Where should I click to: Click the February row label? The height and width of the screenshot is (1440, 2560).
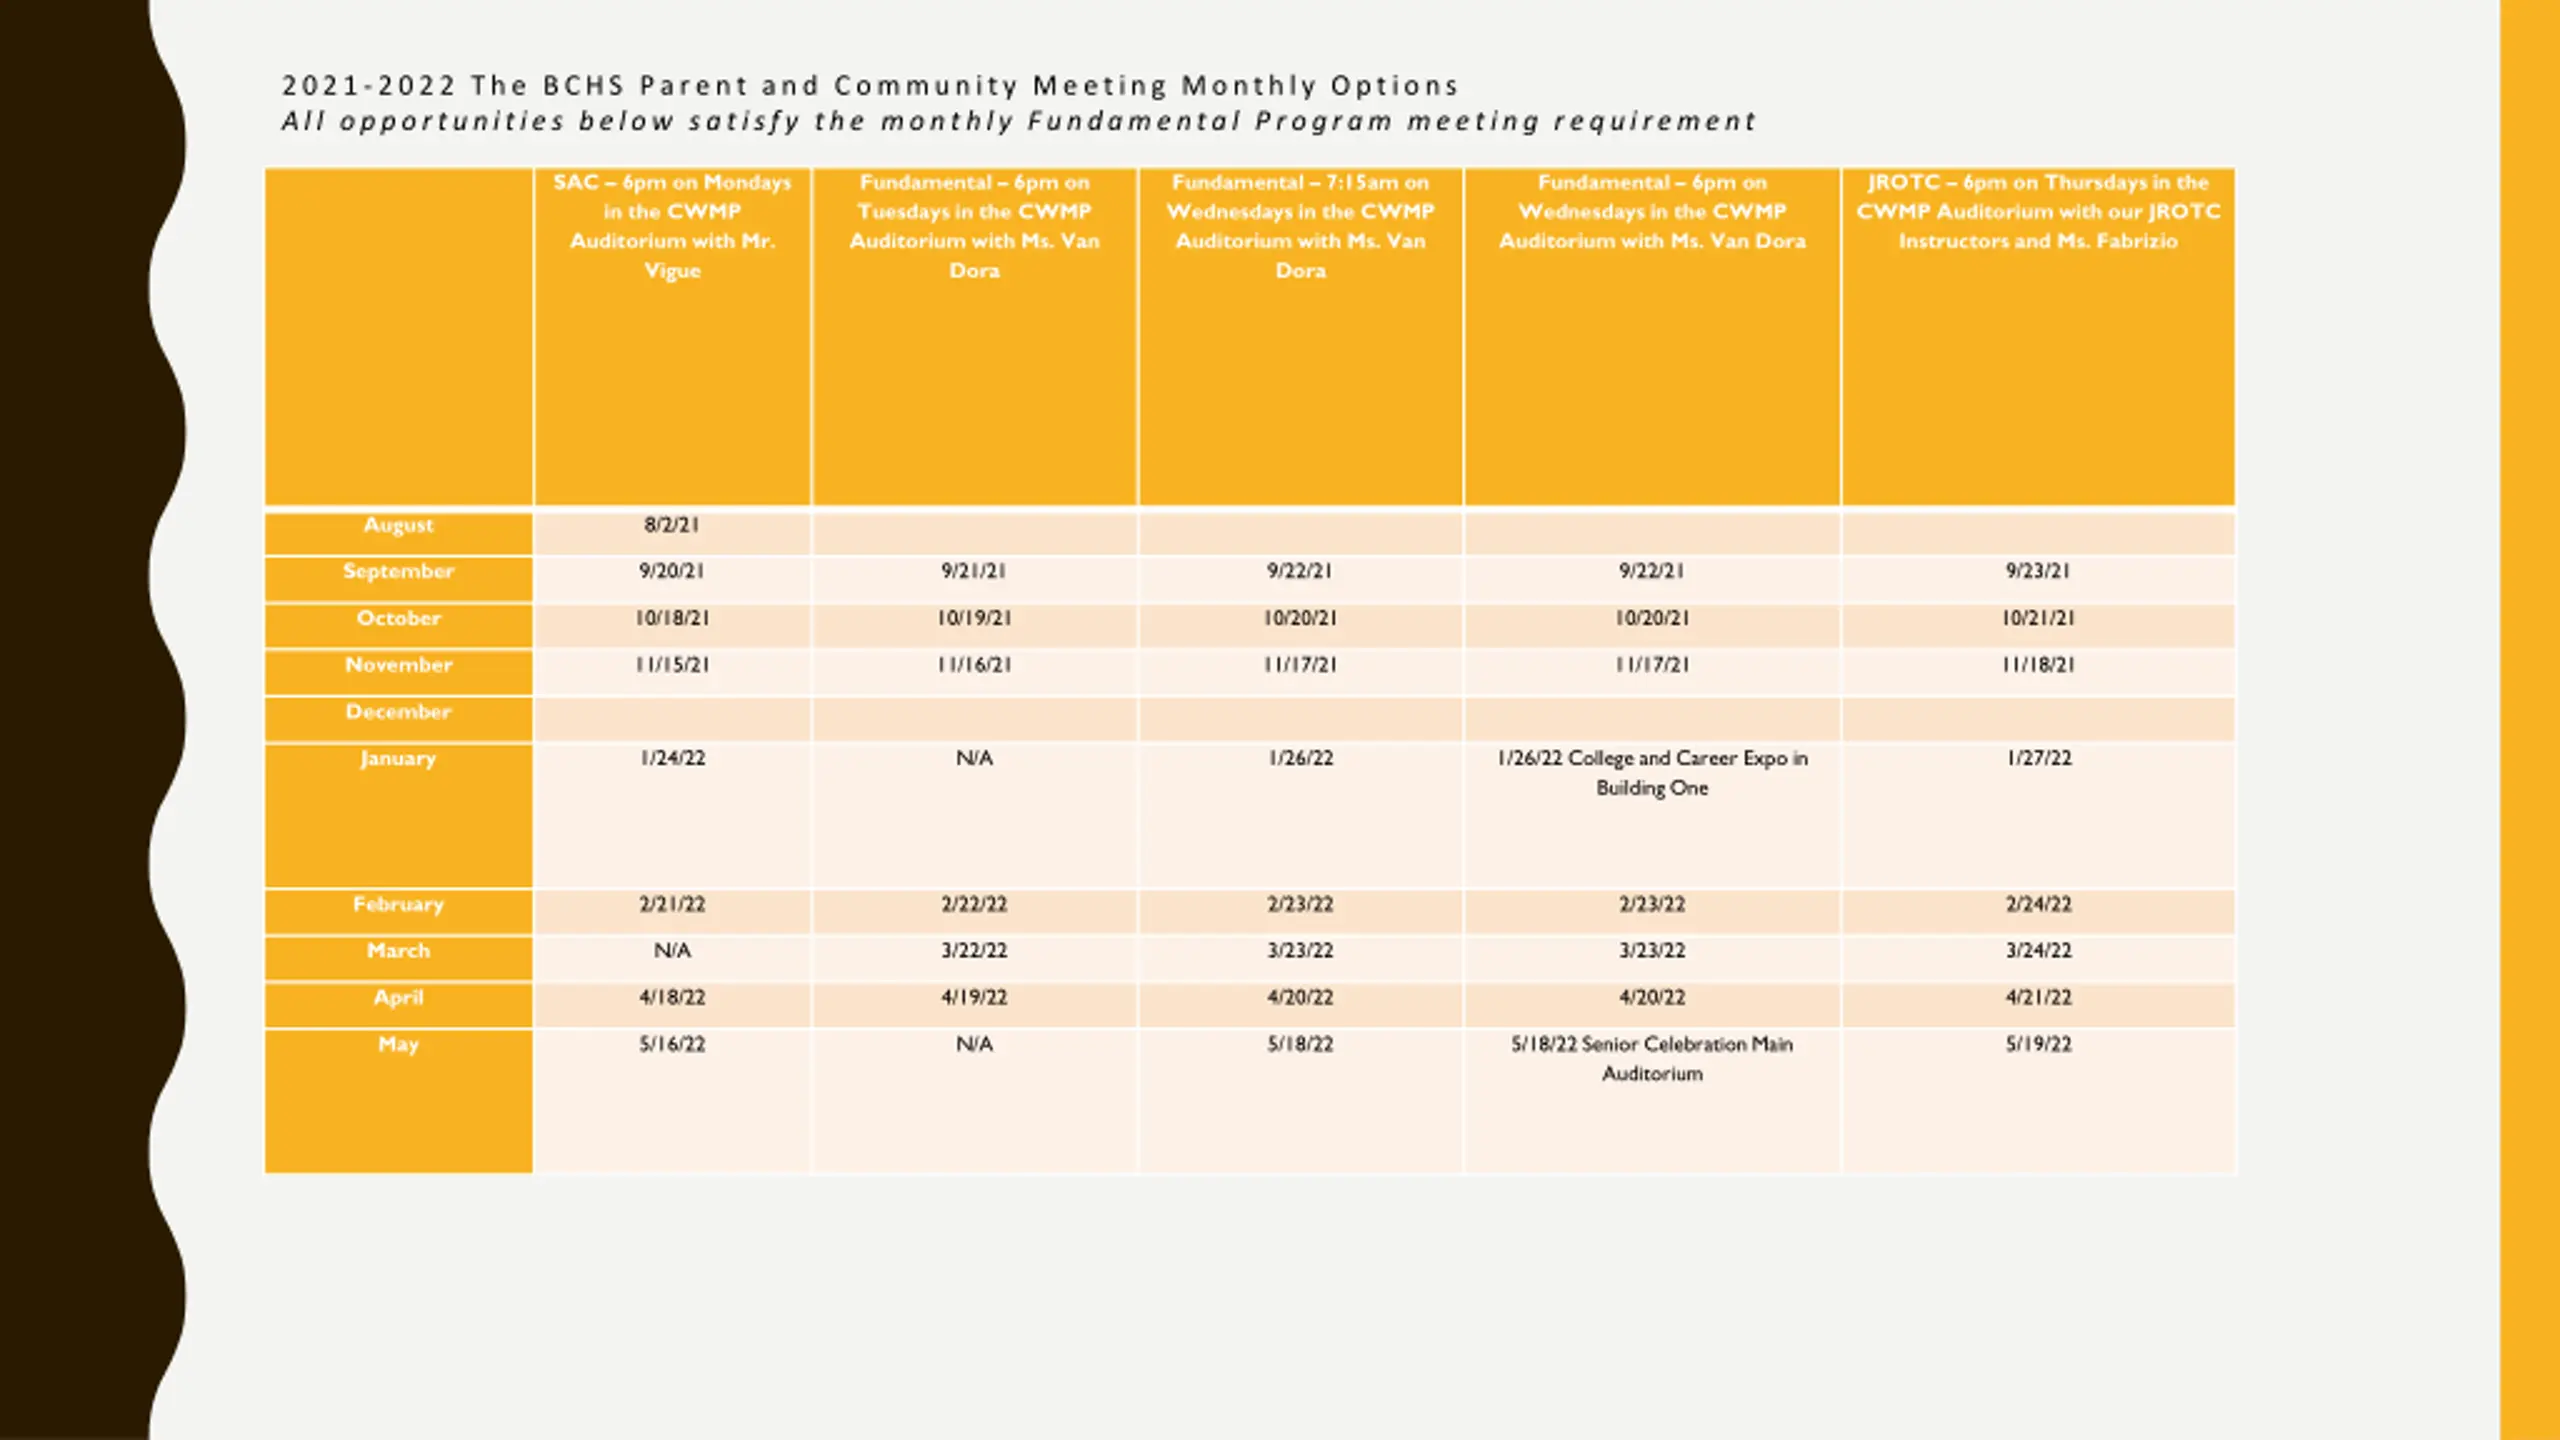(399, 911)
